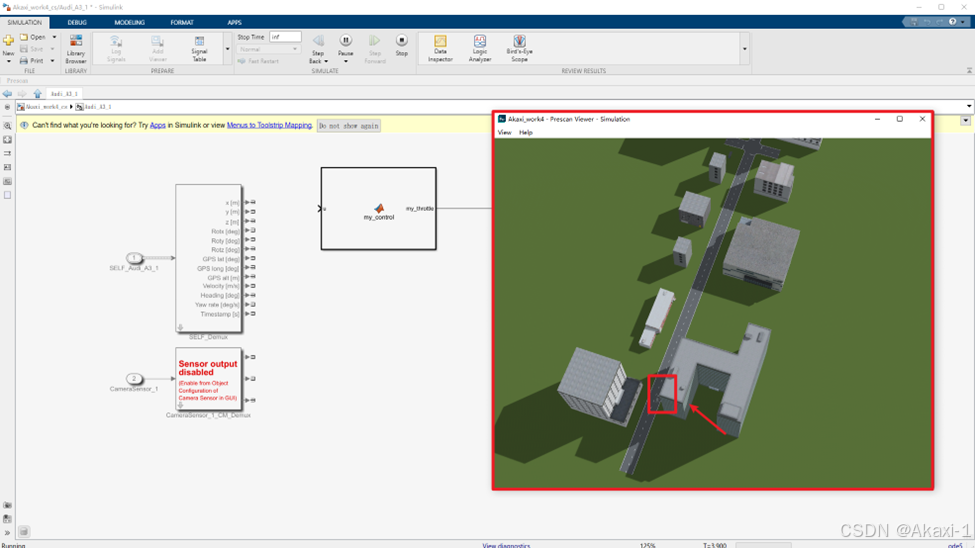Open the Bird's-Eye Scope
The width and height of the screenshot is (975, 548).
tap(519, 49)
